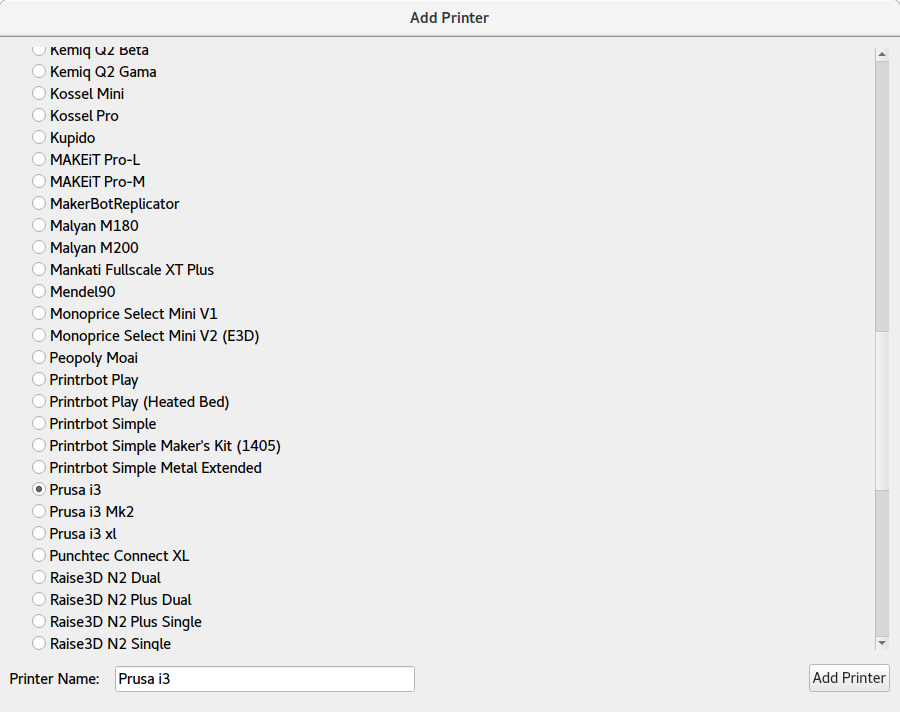Select the Prusa i3 Mk2 option
The width and height of the screenshot is (900, 712).
point(39,512)
